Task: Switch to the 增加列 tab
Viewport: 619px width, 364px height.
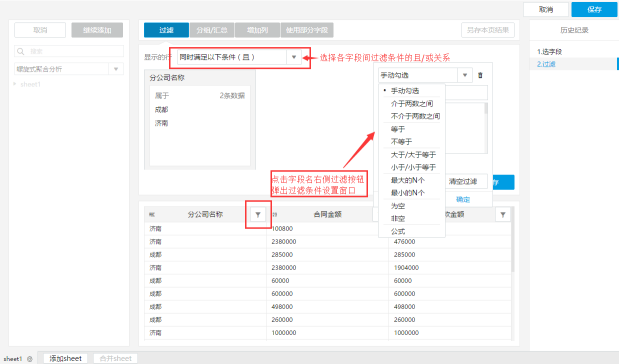Action: [257, 30]
